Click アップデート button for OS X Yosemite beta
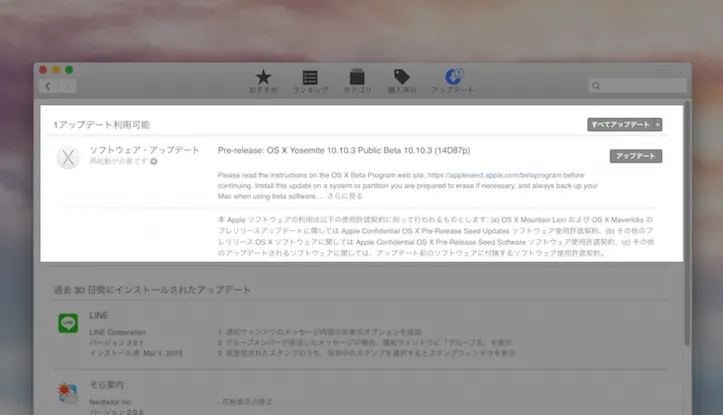Image resolution: width=723 pixels, height=415 pixels. (636, 156)
